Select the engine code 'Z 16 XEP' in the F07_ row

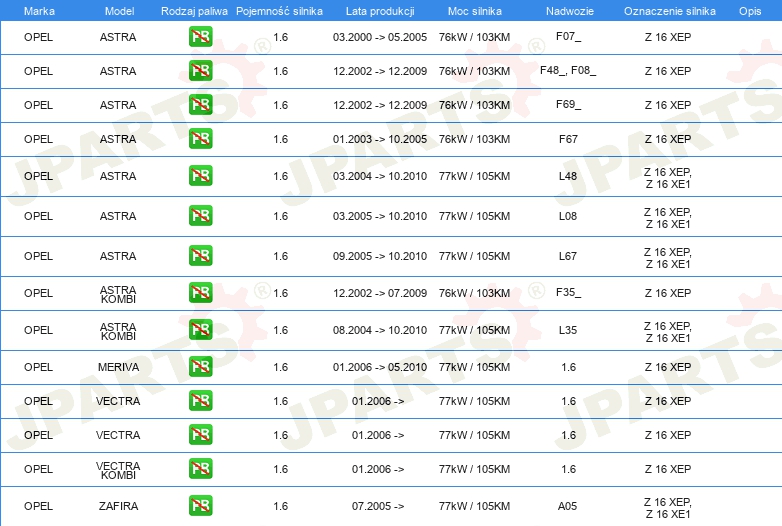pos(668,37)
